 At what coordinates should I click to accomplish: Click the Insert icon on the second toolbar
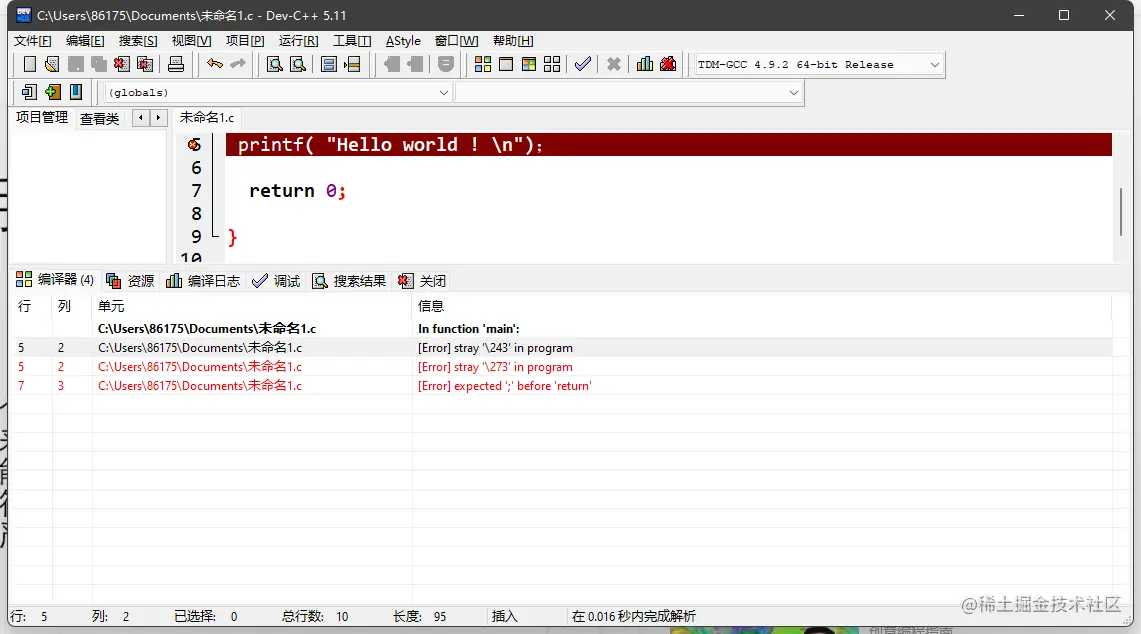click(x=29, y=92)
